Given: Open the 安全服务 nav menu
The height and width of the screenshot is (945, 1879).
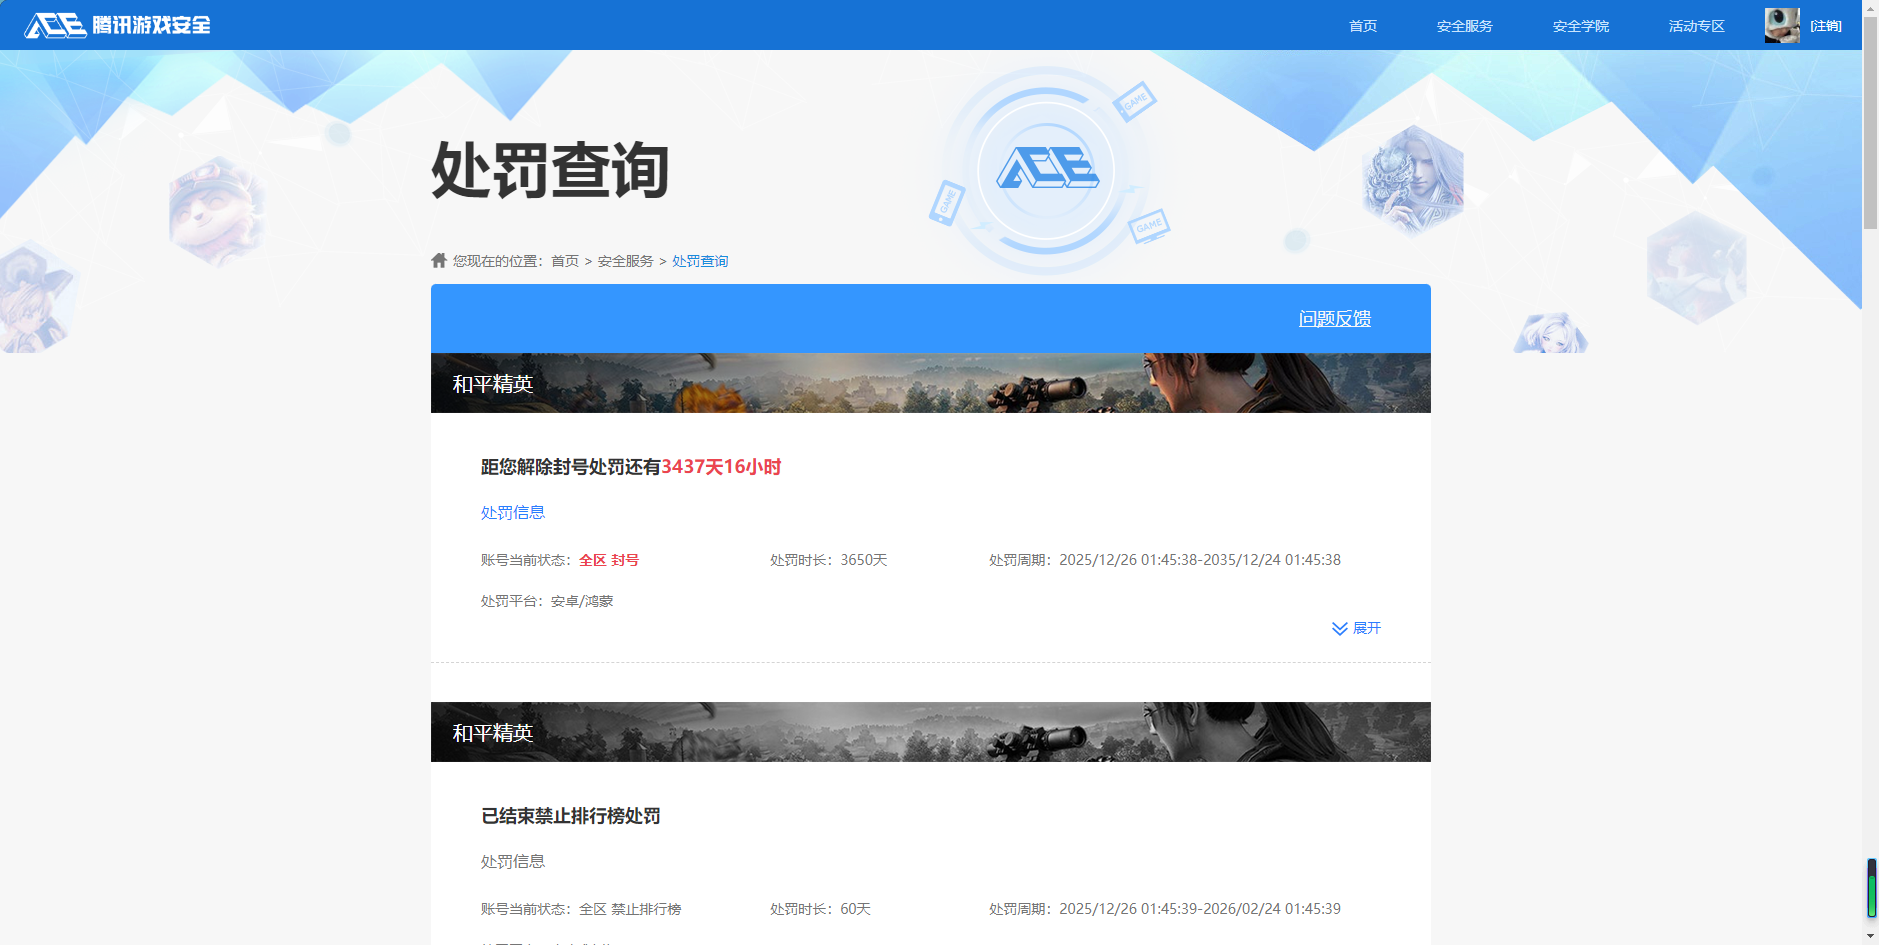Looking at the screenshot, I should [1465, 26].
